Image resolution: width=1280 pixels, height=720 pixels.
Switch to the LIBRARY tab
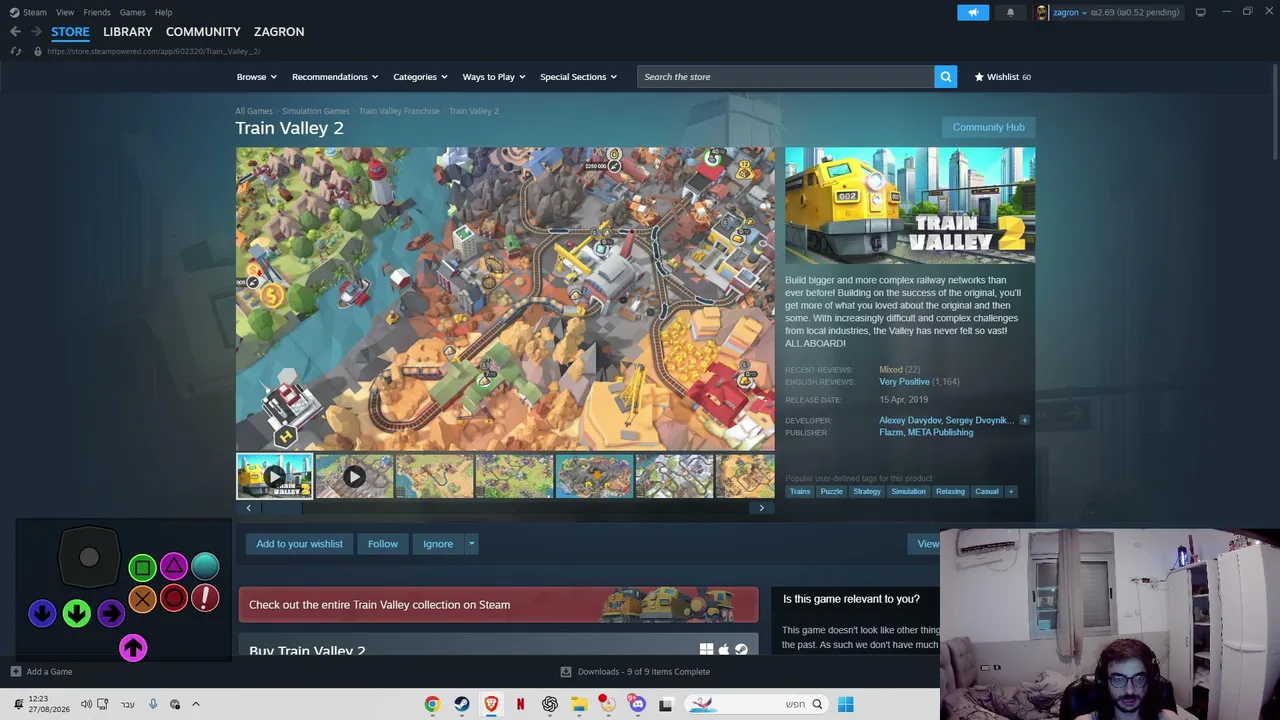point(128,32)
